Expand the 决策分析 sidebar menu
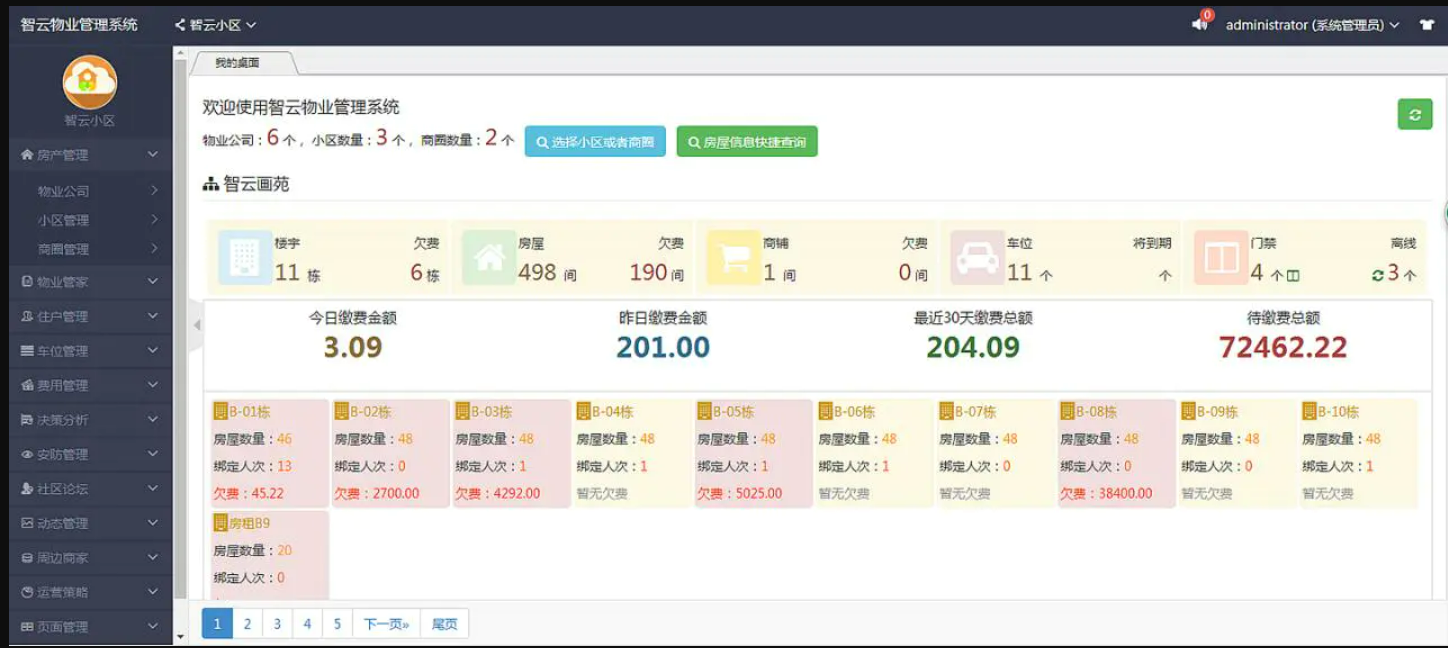 click(90, 420)
